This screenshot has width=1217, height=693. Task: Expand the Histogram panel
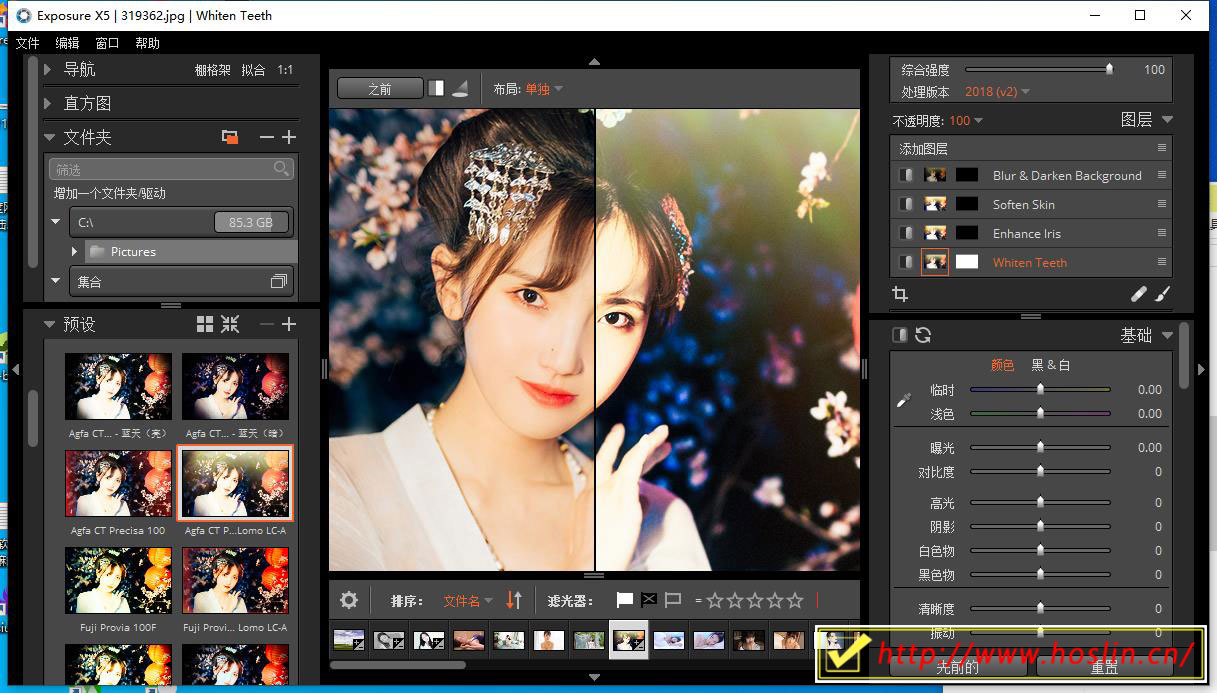click(48, 103)
